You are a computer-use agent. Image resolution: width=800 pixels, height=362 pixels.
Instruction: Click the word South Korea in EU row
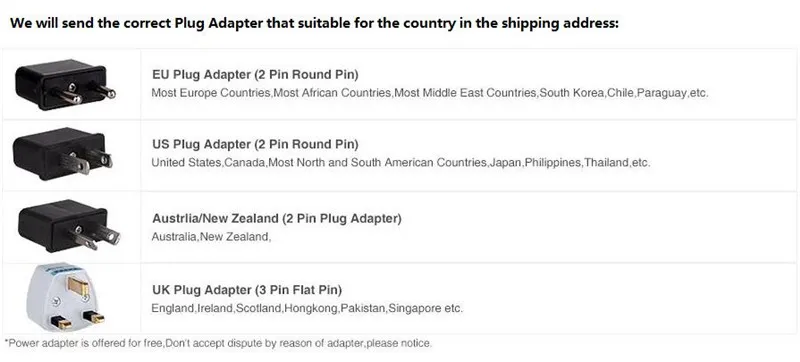pyautogui.click(x=571, y=93)
